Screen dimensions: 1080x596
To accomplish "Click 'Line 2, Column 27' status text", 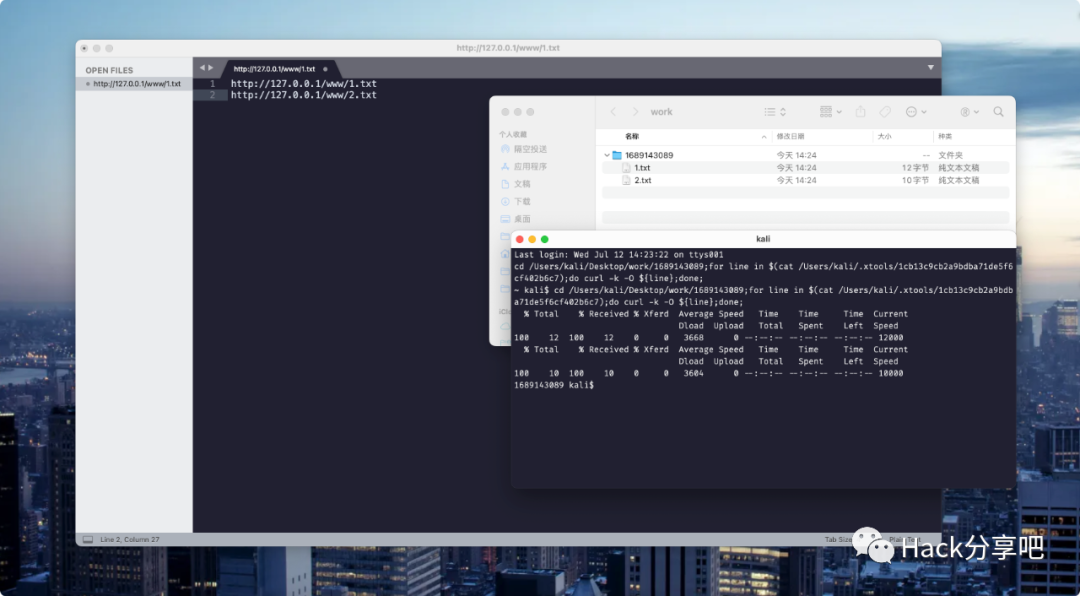I will (129, 540).
